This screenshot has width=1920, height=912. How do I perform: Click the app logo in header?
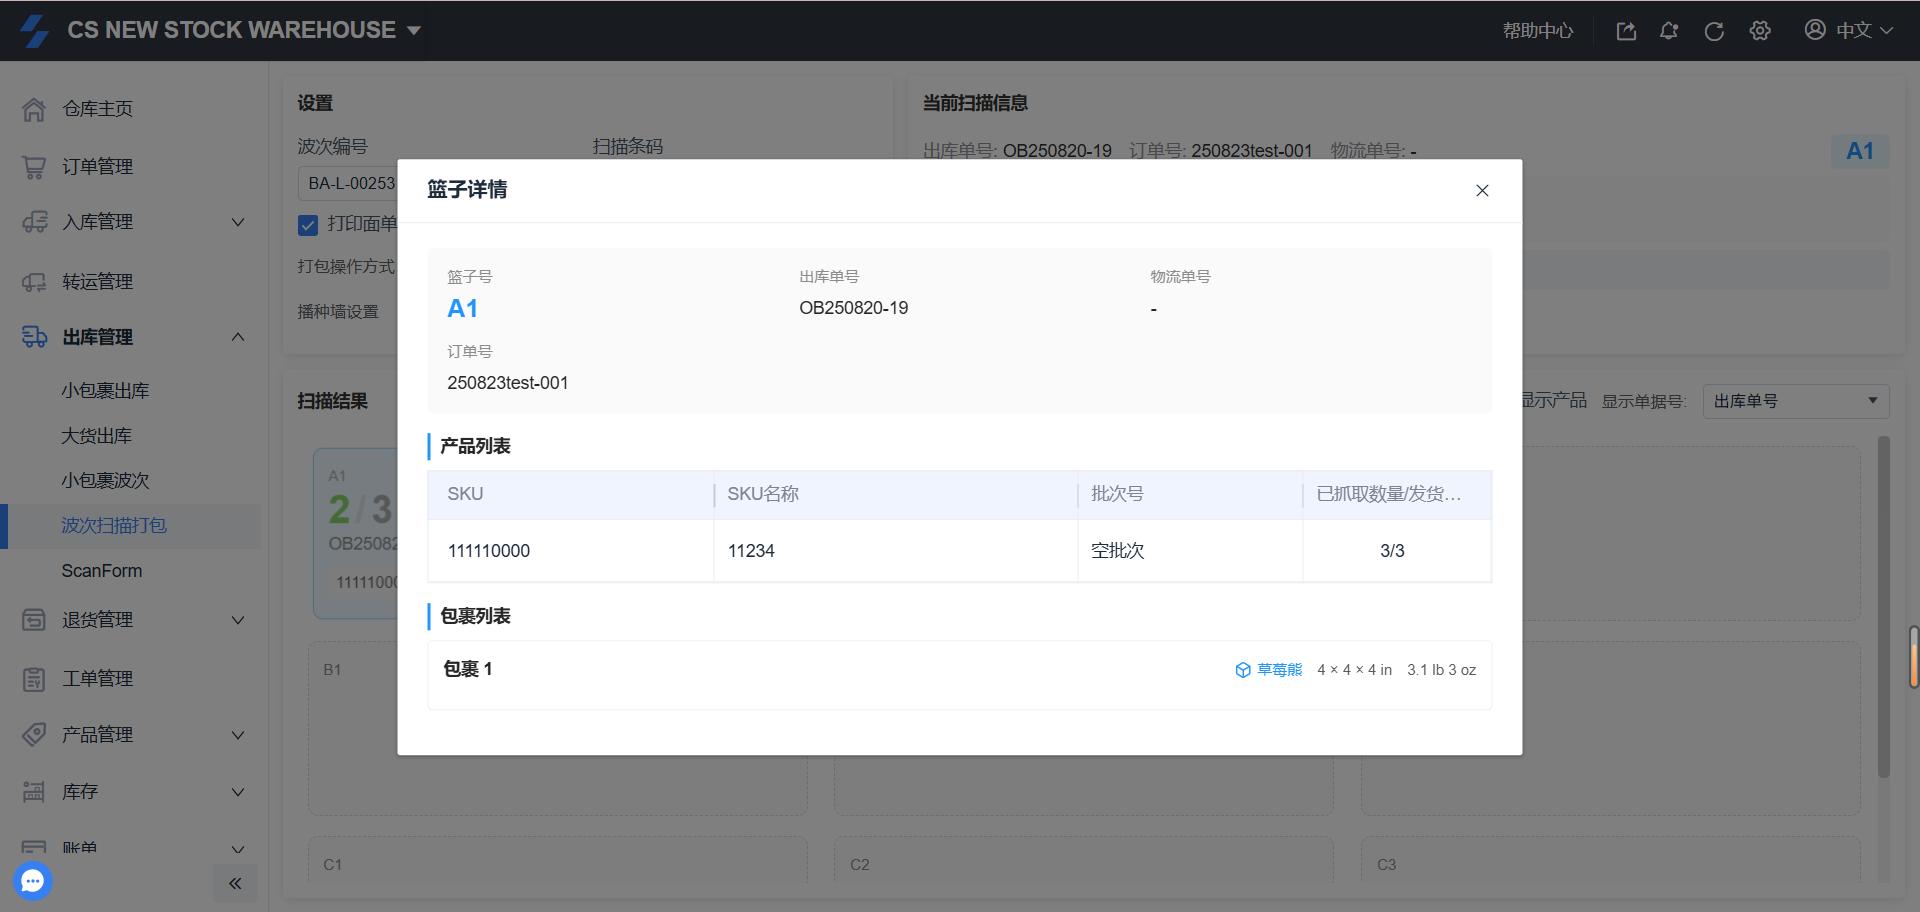[34, 30]
